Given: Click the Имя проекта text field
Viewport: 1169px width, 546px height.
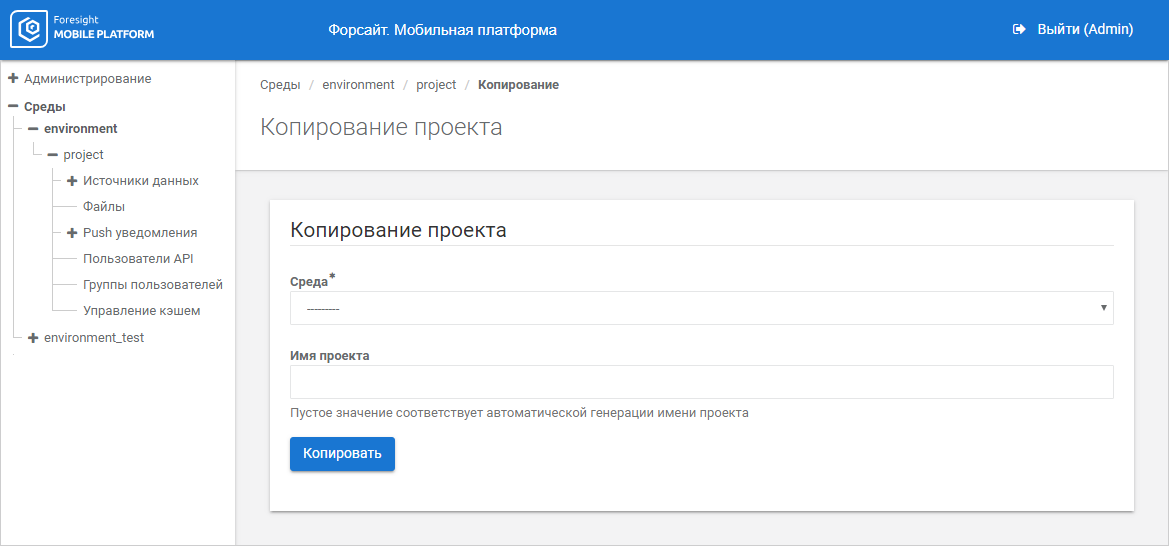Looking at the screenshot, I should tap(701, 382).
